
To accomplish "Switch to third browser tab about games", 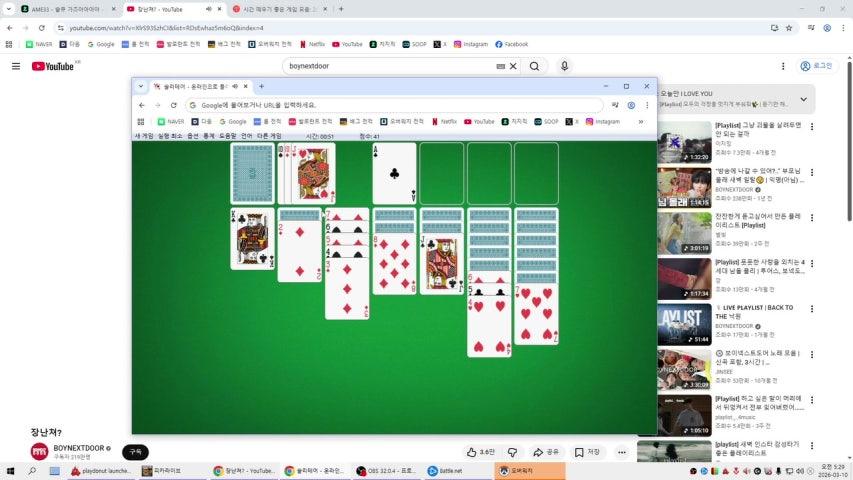I will coord(280,9).
